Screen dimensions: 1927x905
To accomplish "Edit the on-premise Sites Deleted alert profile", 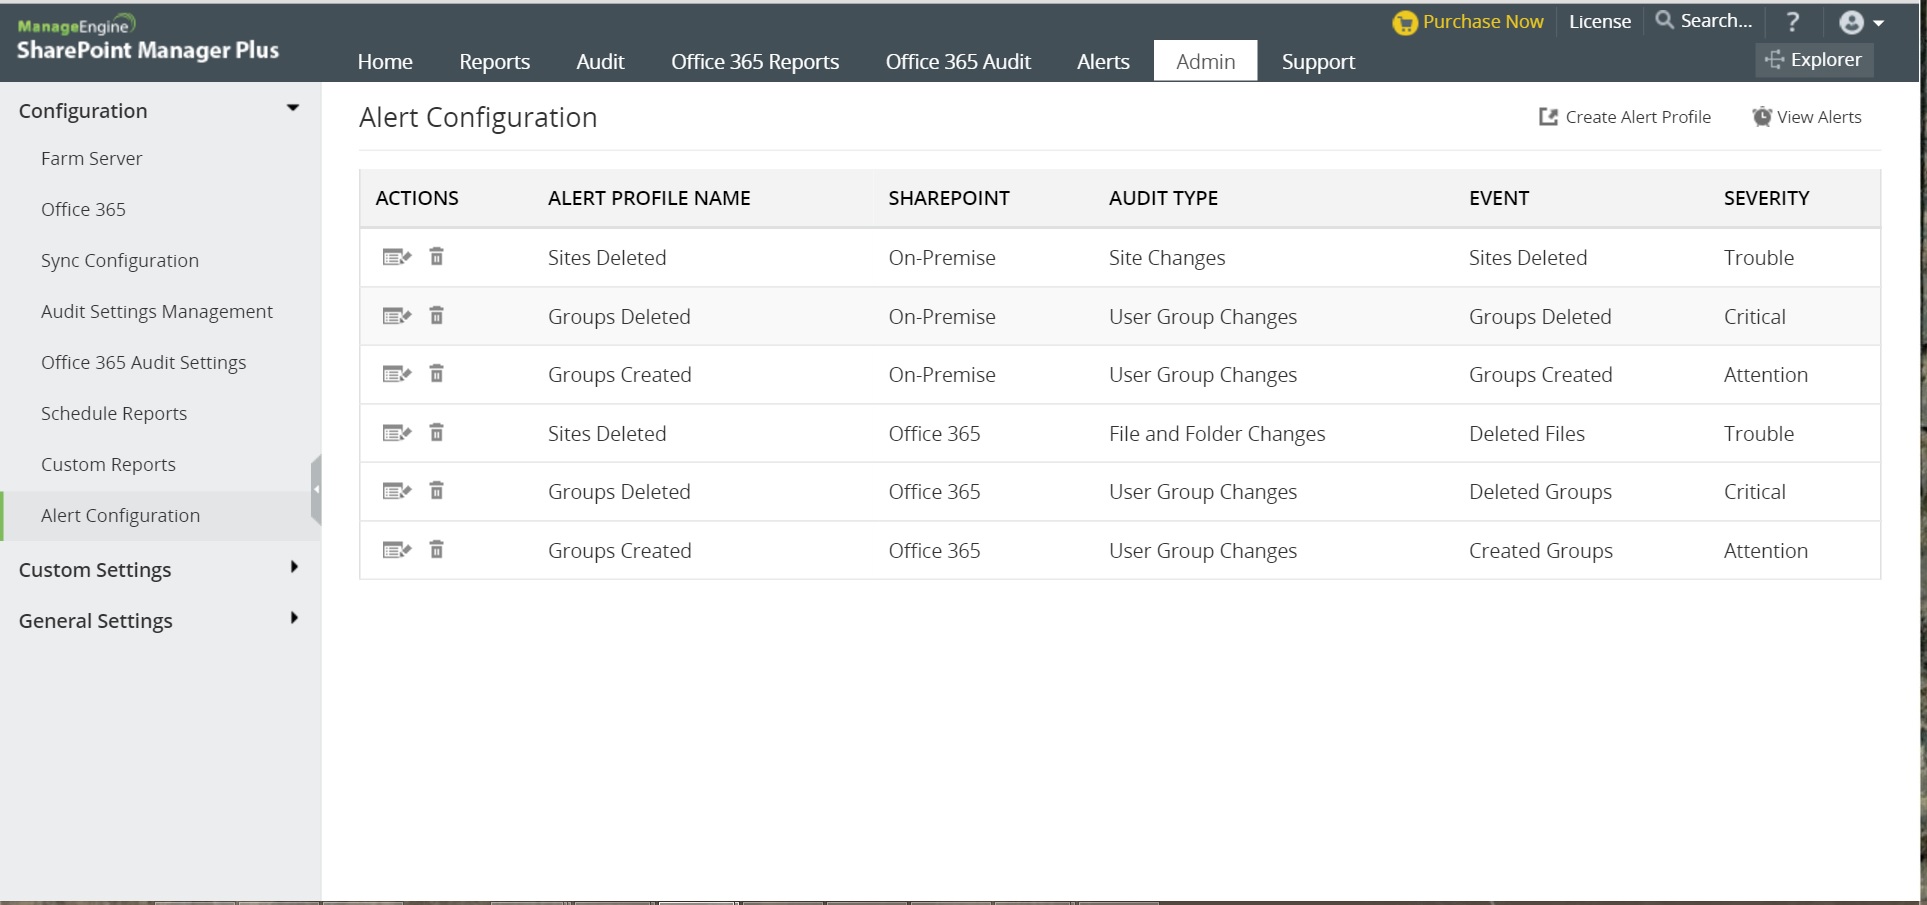I will point(396,258).
